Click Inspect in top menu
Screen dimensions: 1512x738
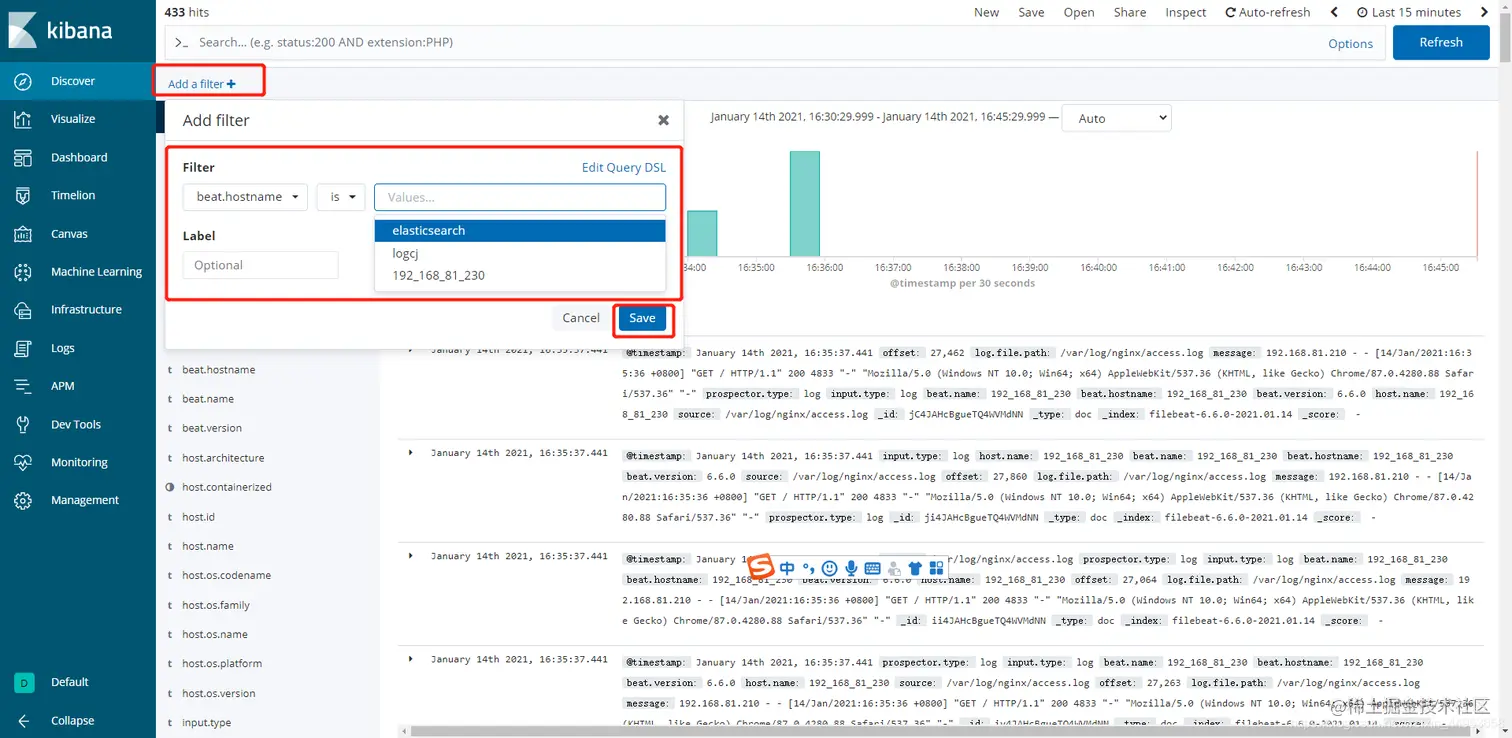pos(1186,12)
